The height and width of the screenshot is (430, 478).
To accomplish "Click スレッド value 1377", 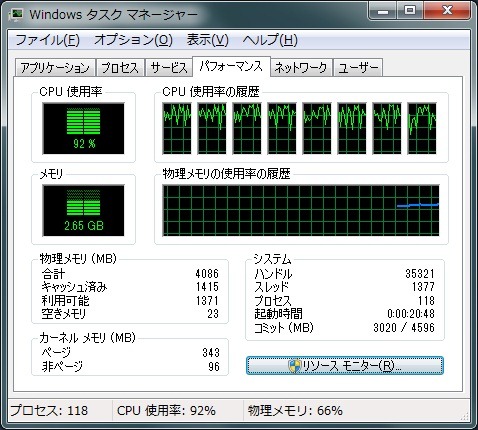I will (x=423, y=287).
